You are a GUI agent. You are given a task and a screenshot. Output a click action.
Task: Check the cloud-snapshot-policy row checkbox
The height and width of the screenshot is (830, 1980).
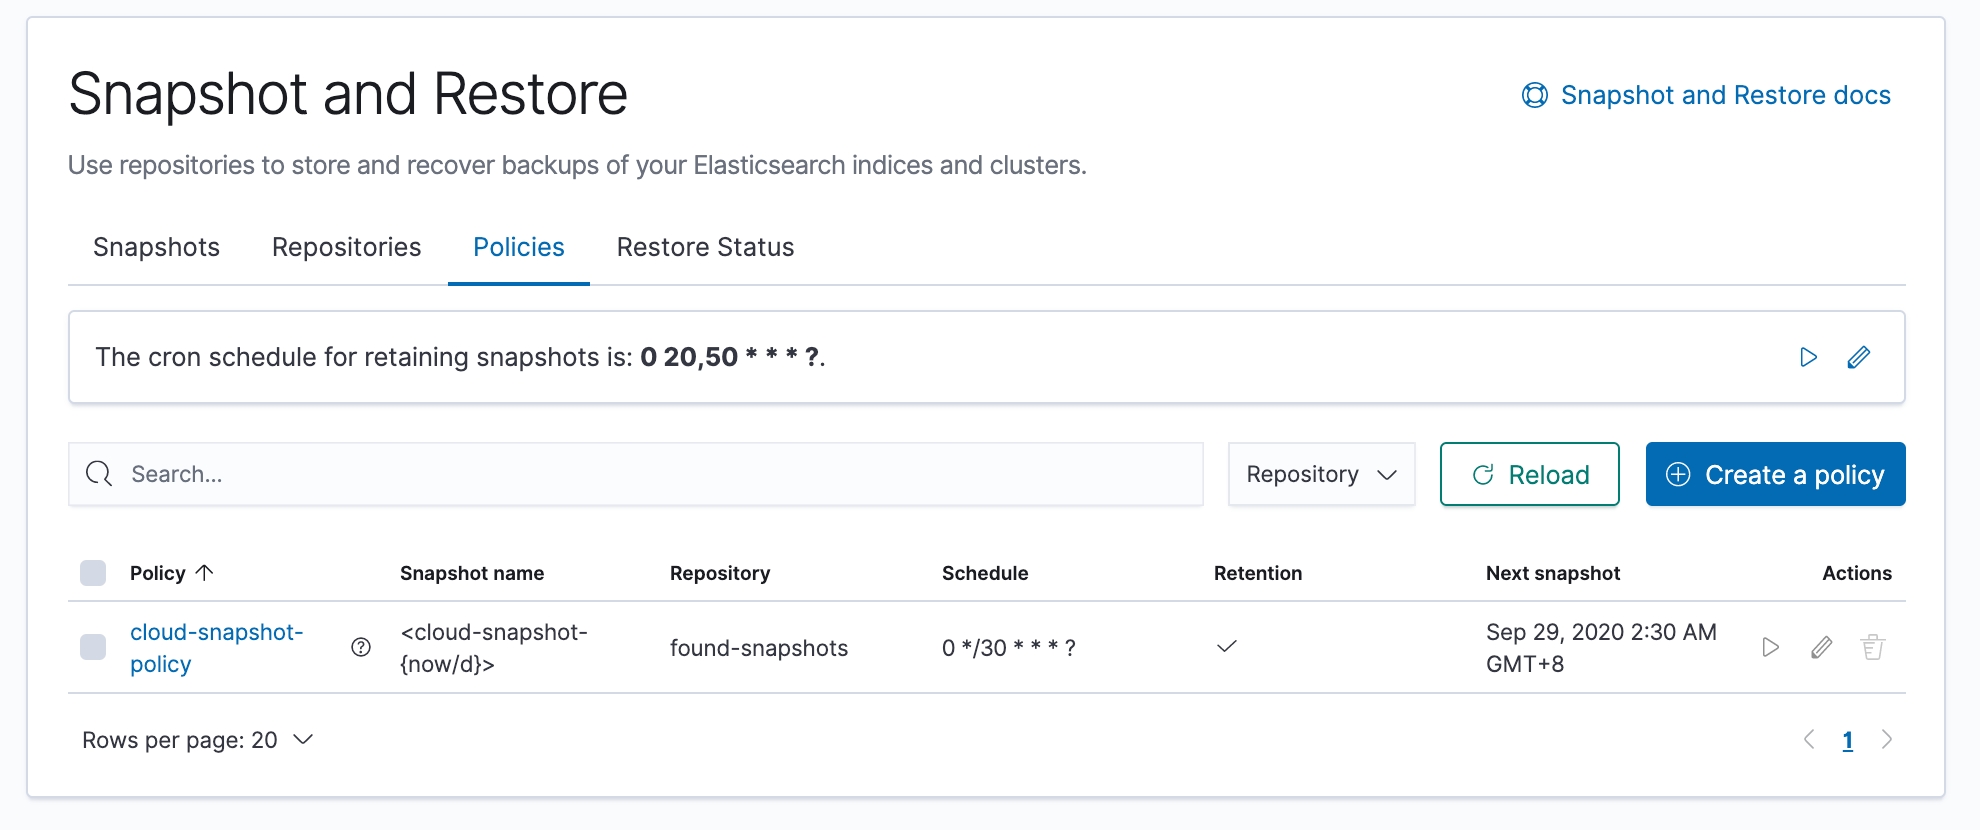click(93, 647)
